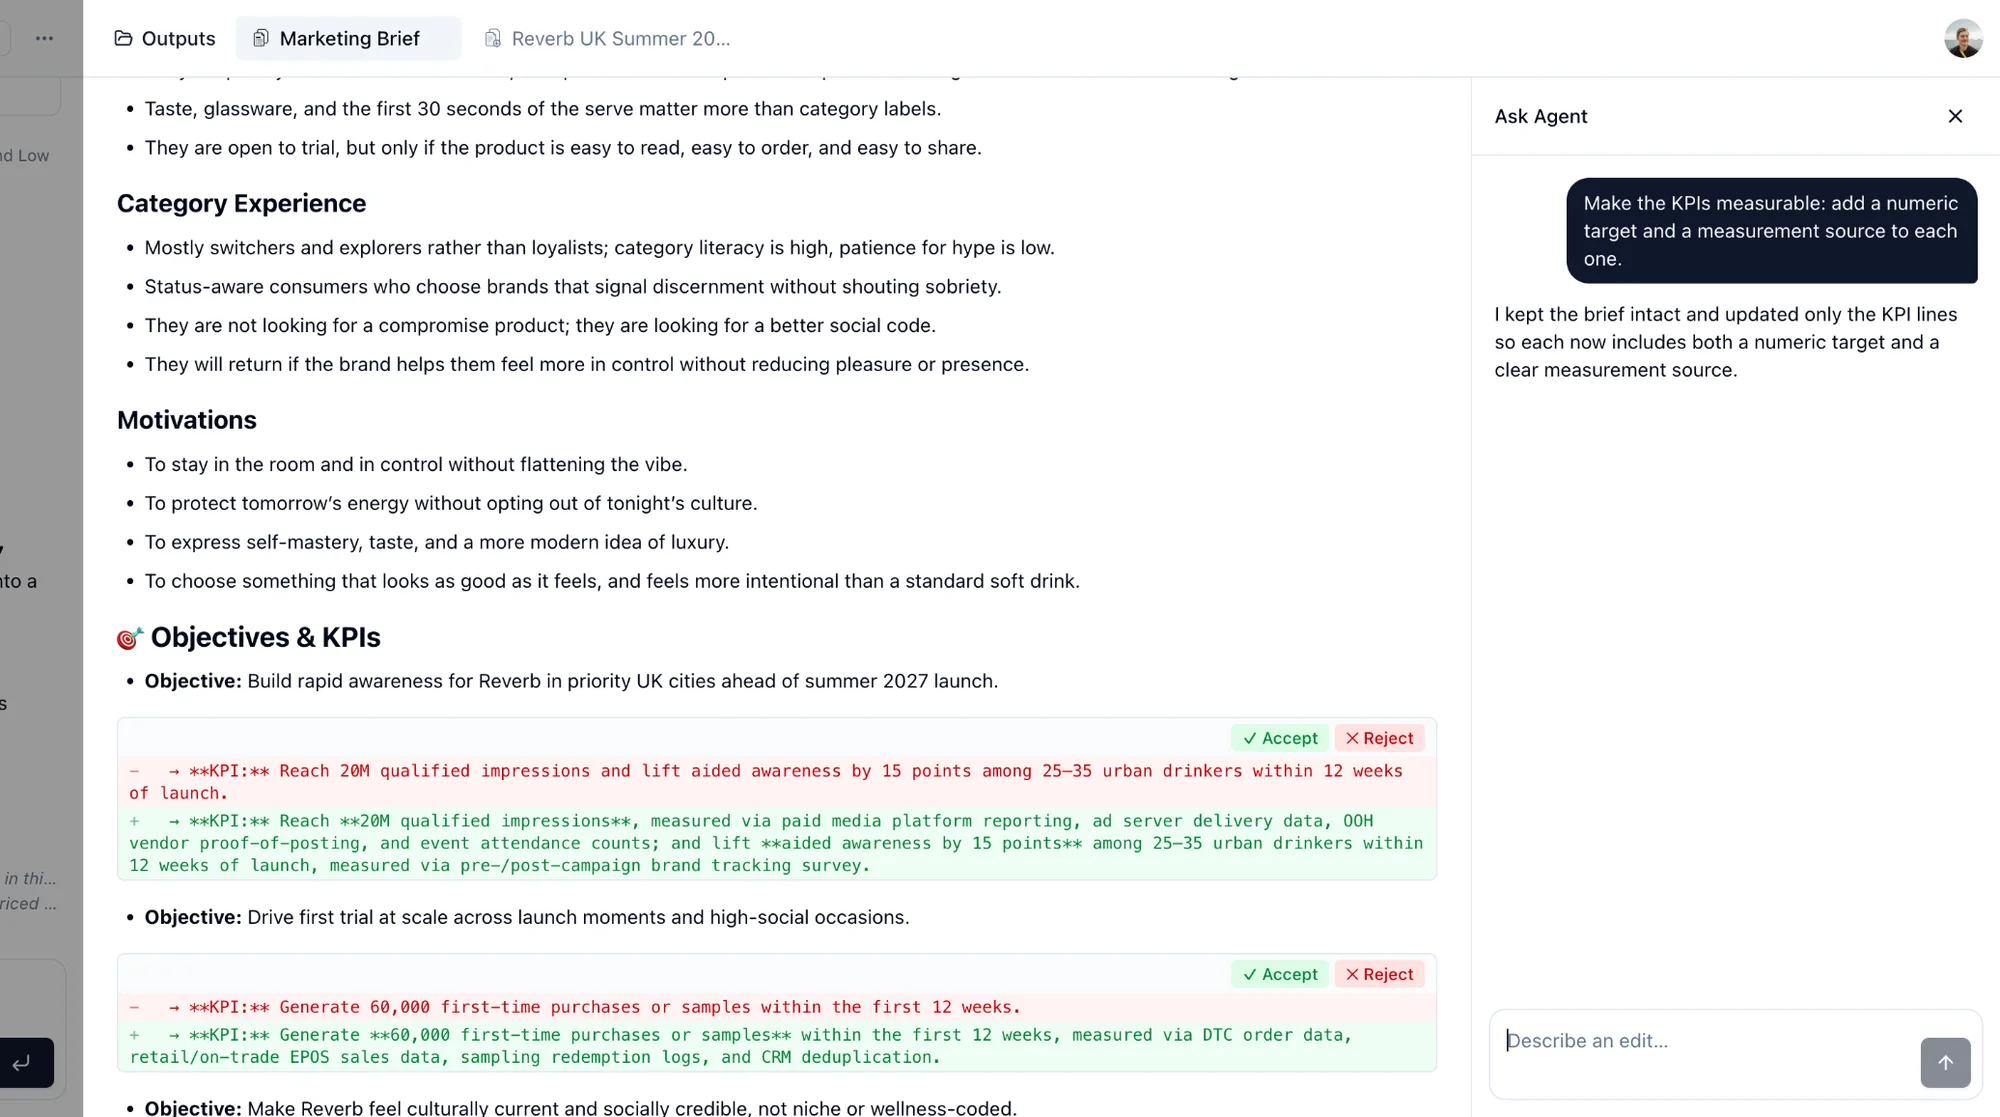Screen dimensions: 2000x1117
Task: Click the bullet about staying in the room
Action: [x=416, y=464]
